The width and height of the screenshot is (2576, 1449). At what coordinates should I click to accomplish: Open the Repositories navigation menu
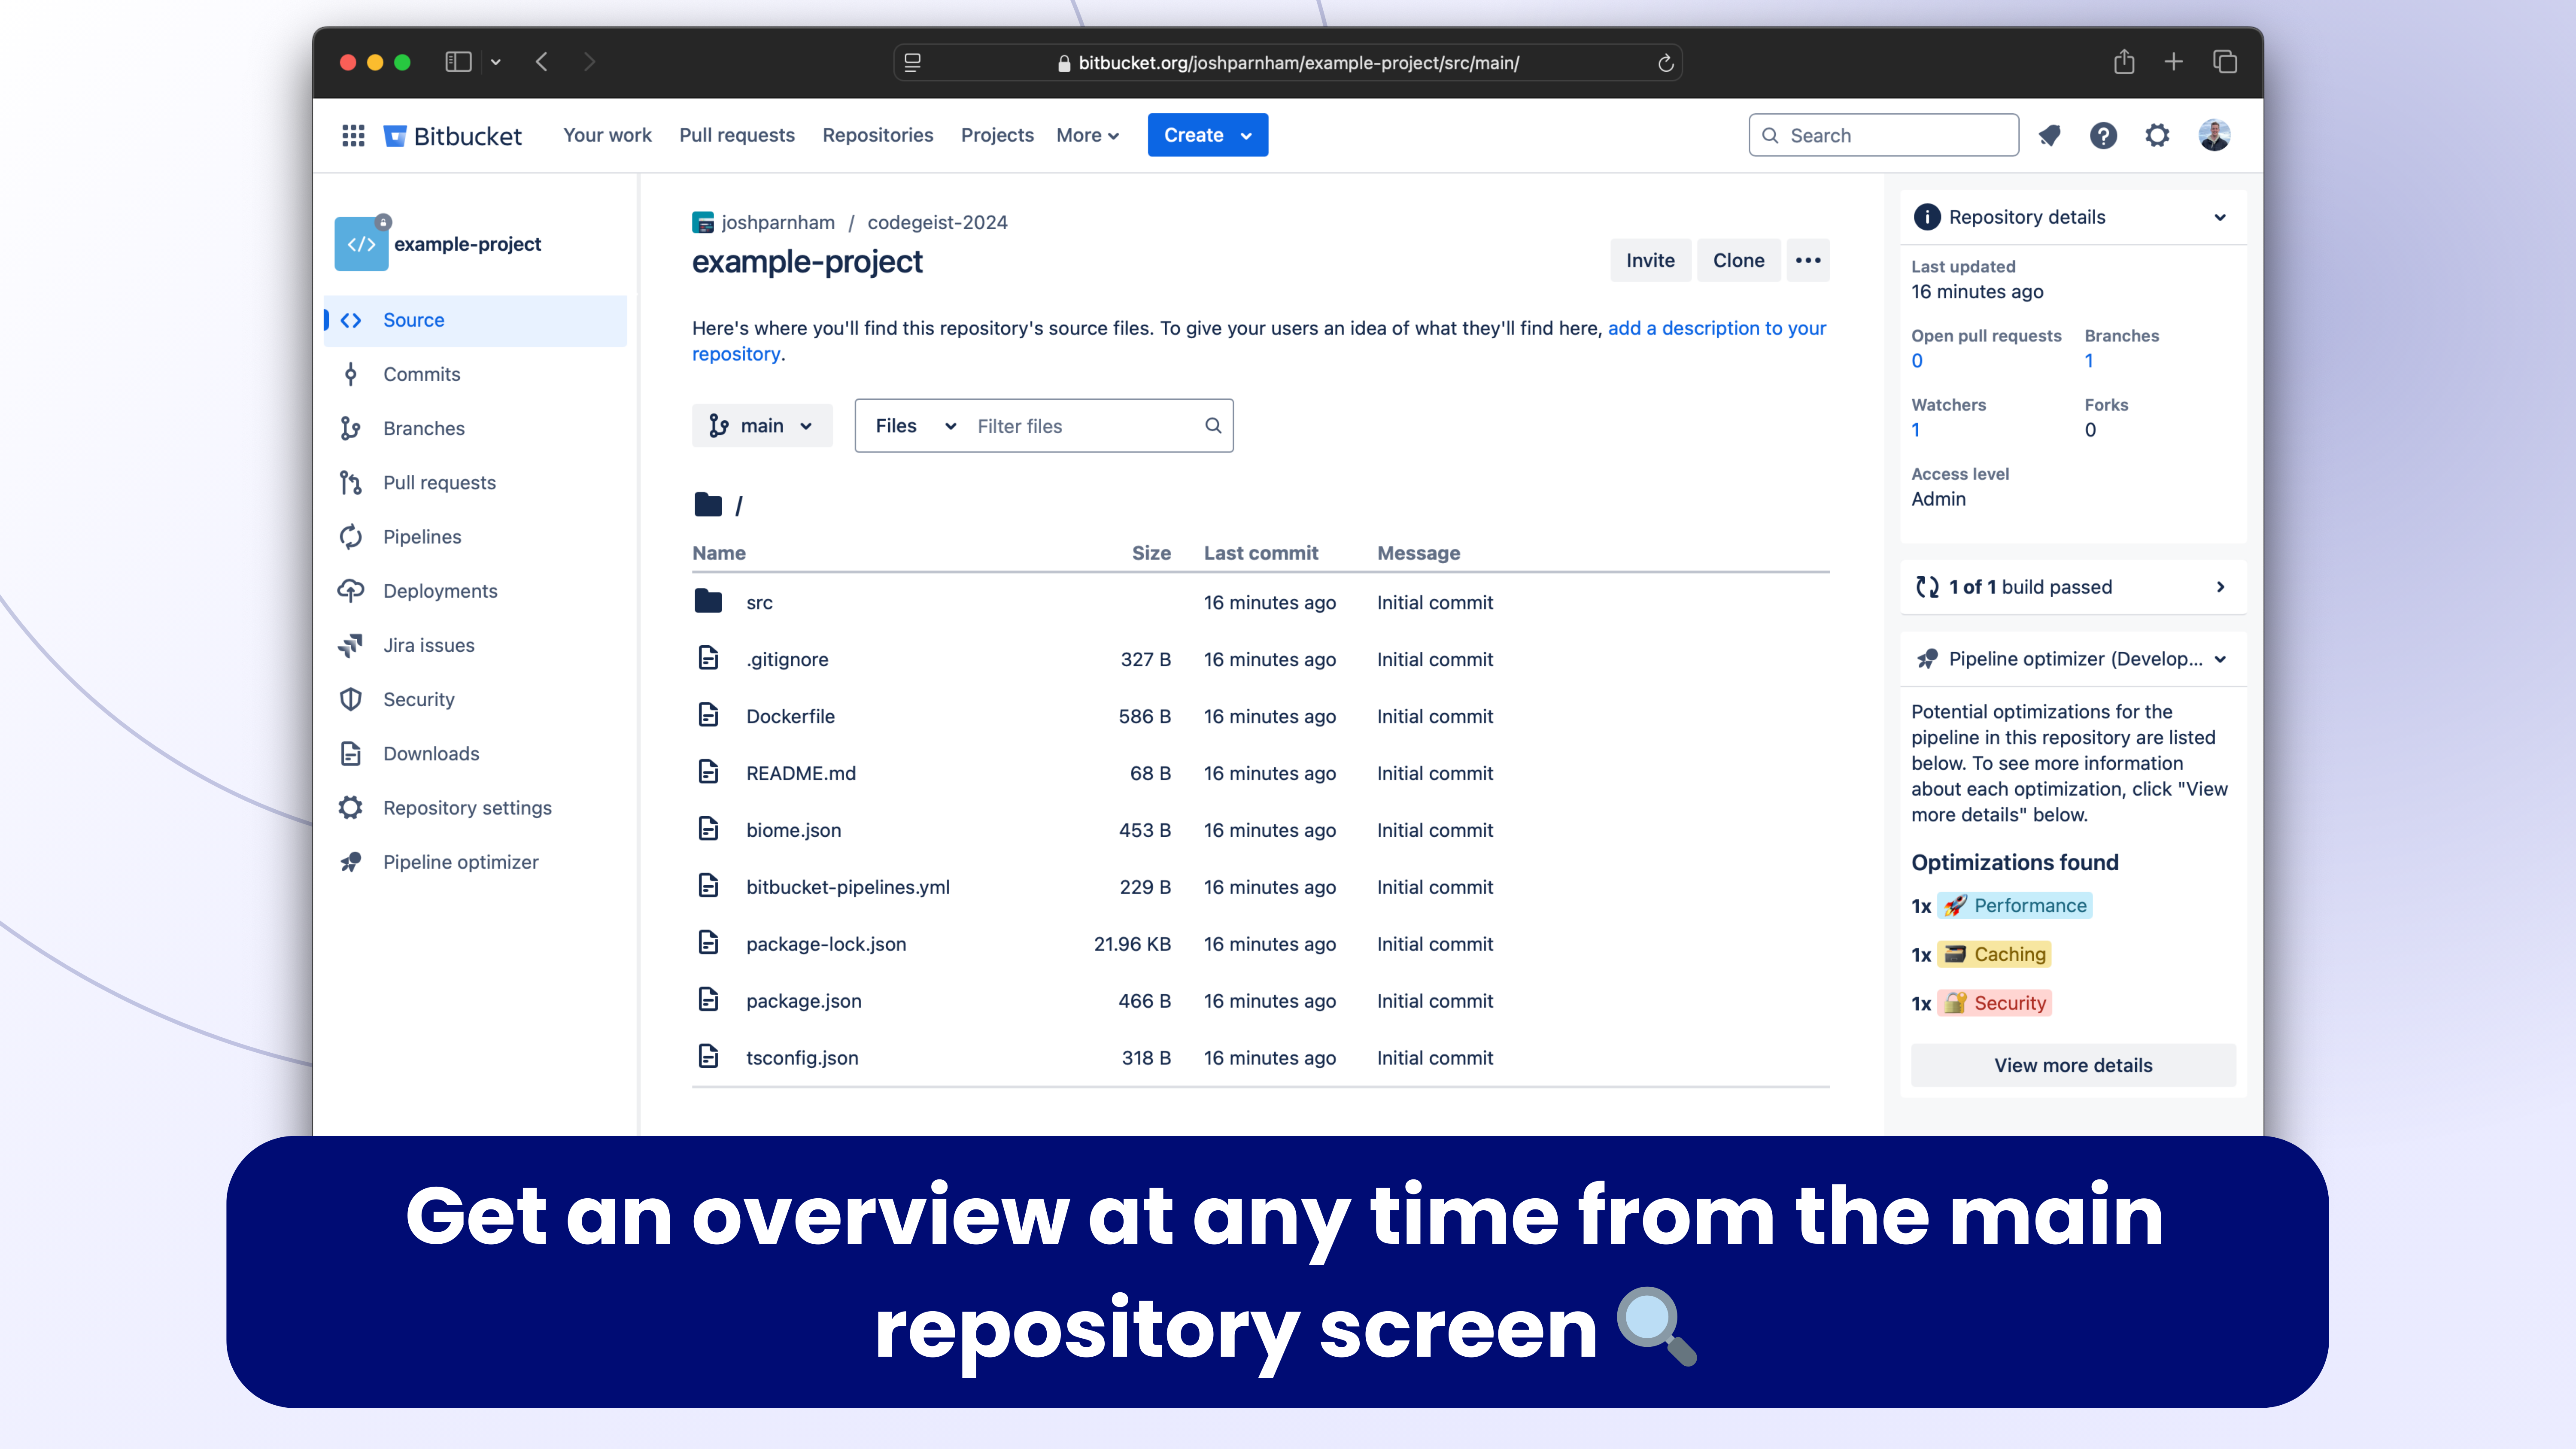click(x=877, y=135)
